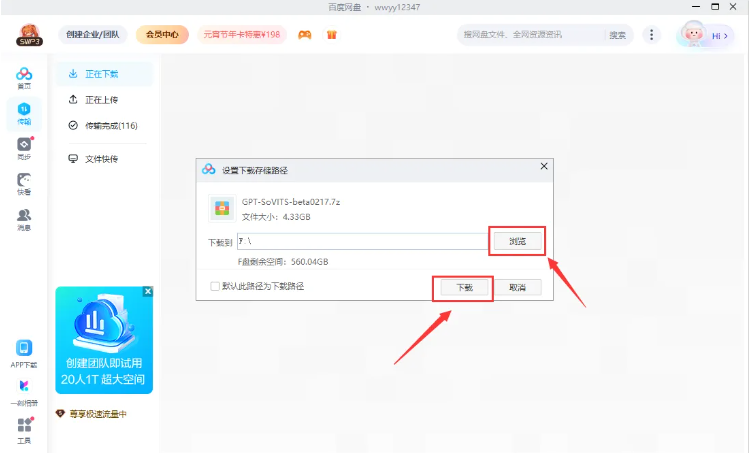Image resolution: width=753 pixels, height=453 pixels.
Task: Open the 首页 home icon in sidebar
Action: point(24,76)
